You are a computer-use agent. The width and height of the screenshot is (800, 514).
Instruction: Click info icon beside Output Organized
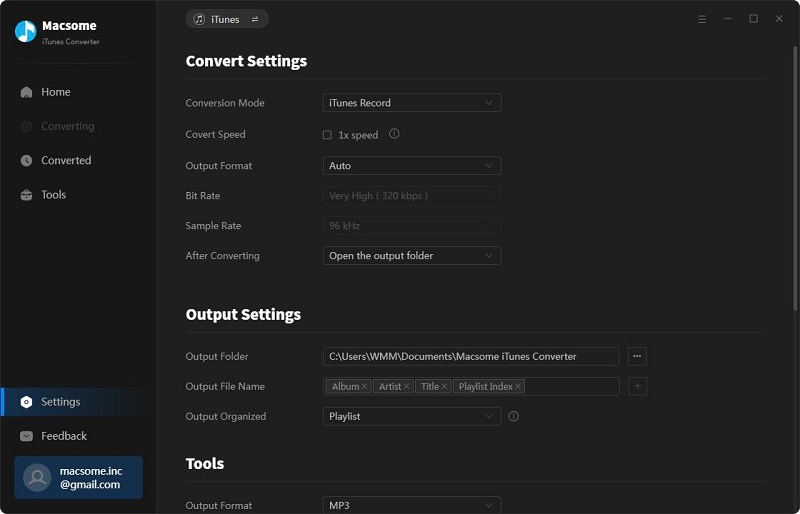pos(514,417)
